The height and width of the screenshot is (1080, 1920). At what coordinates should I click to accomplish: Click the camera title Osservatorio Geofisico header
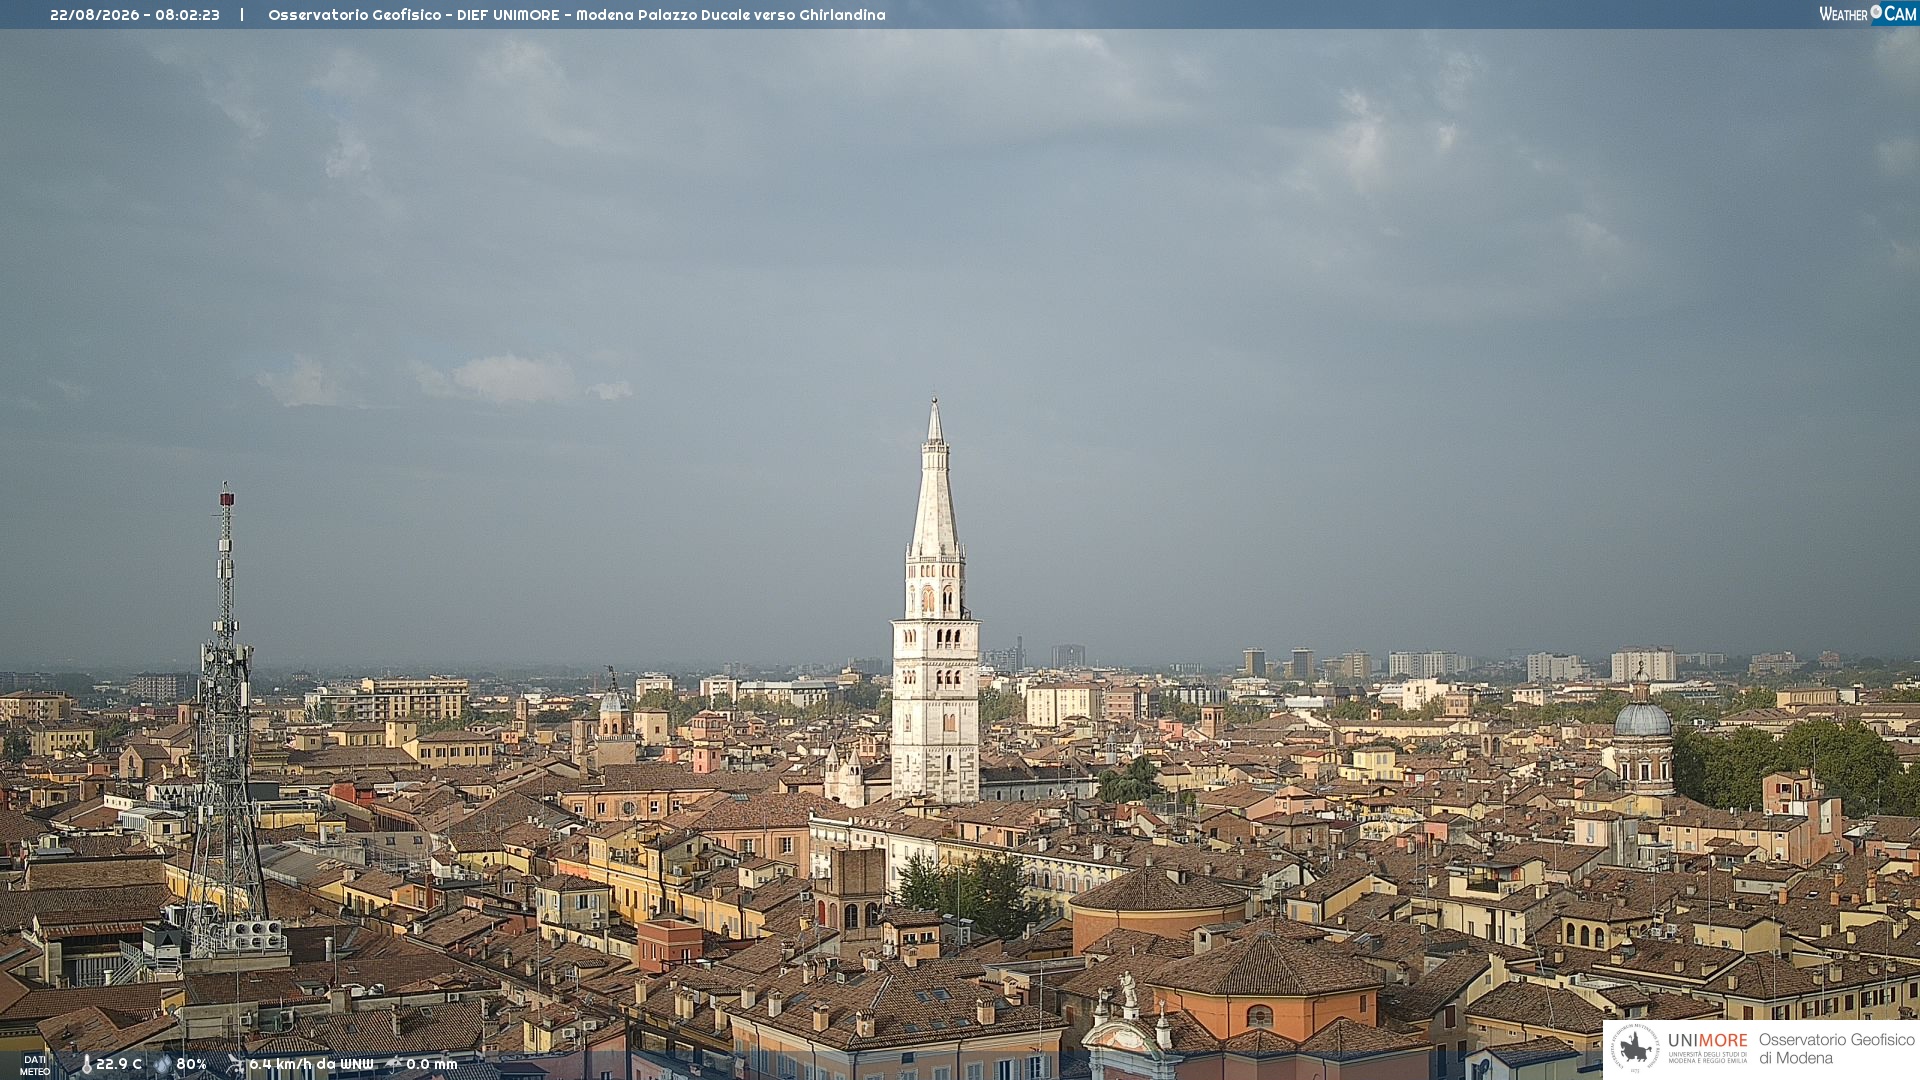pos(576,15)
